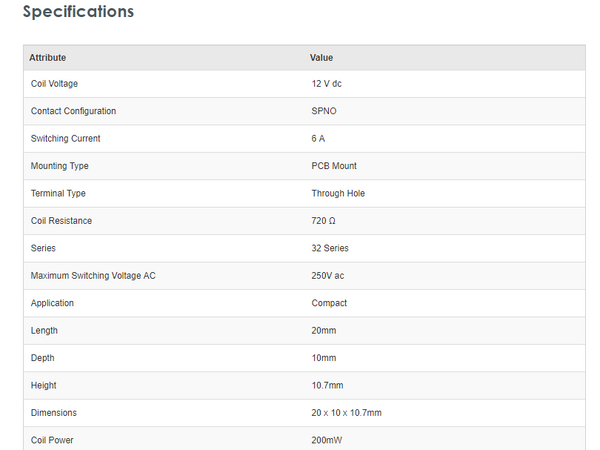
Task: Click the Maximum Switching Voltage AC label
Action: (x=93, y=275)
